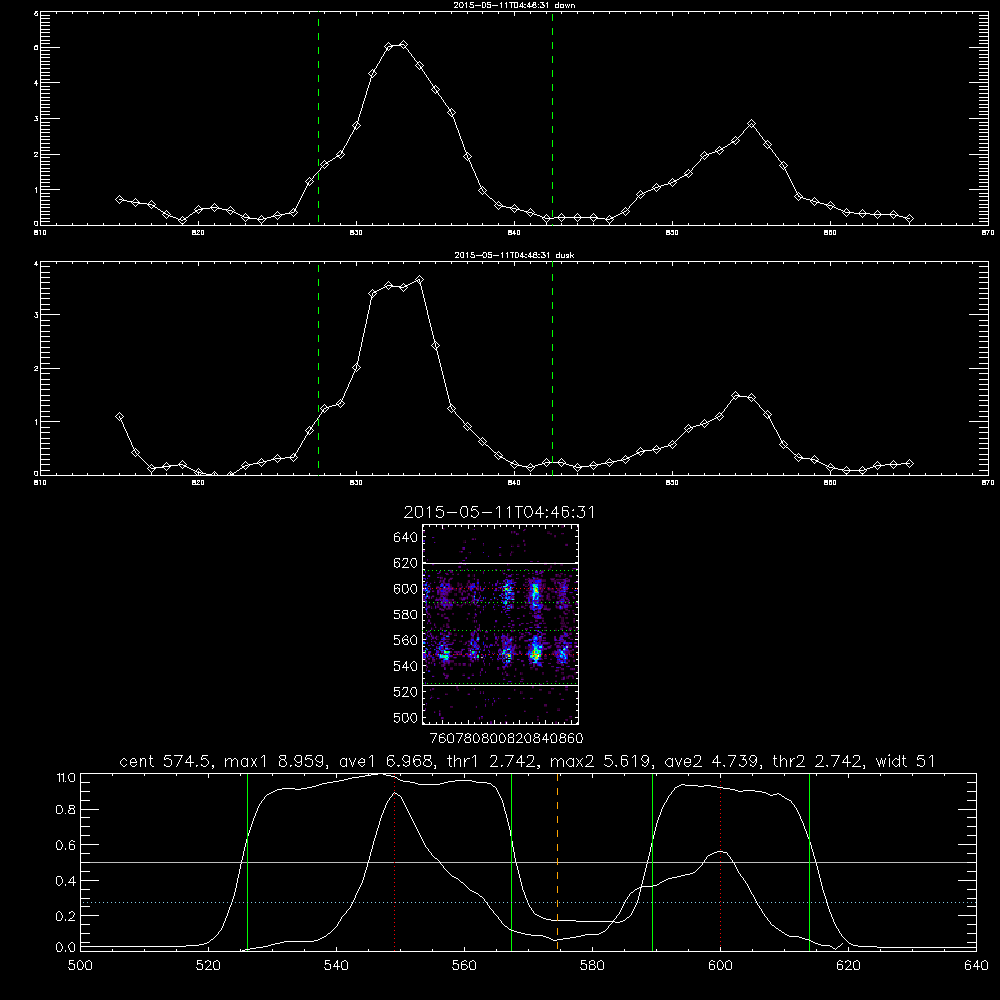Select the green vertical line near 614
The height and width of the screenshot is (1000, 1000).
809,861
